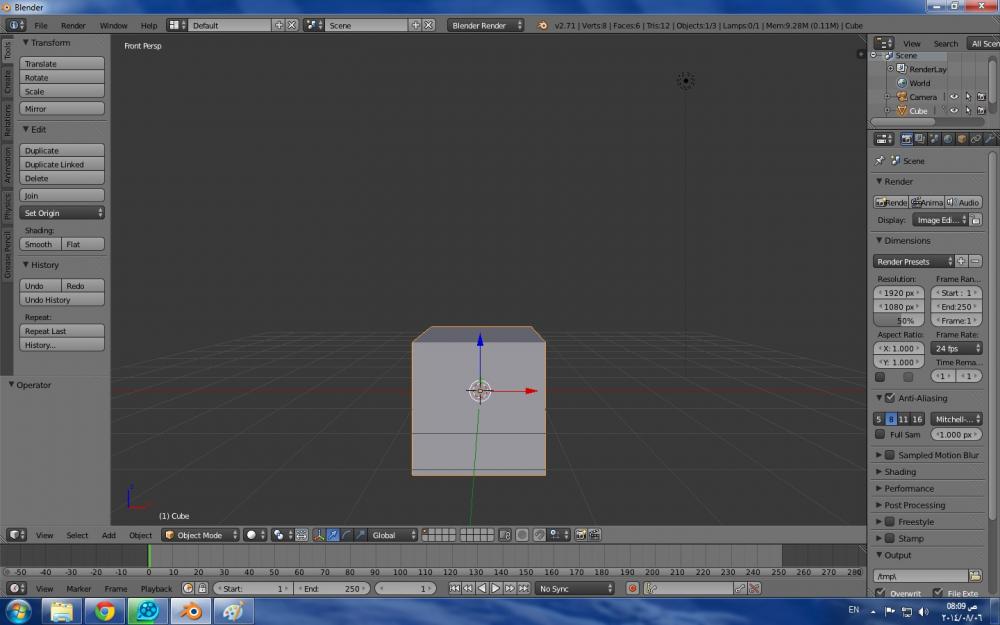Hide the Cube using its eye icon
This screenshot has width=1000, height=625.
pyautogui.click(x=953, y=111)
